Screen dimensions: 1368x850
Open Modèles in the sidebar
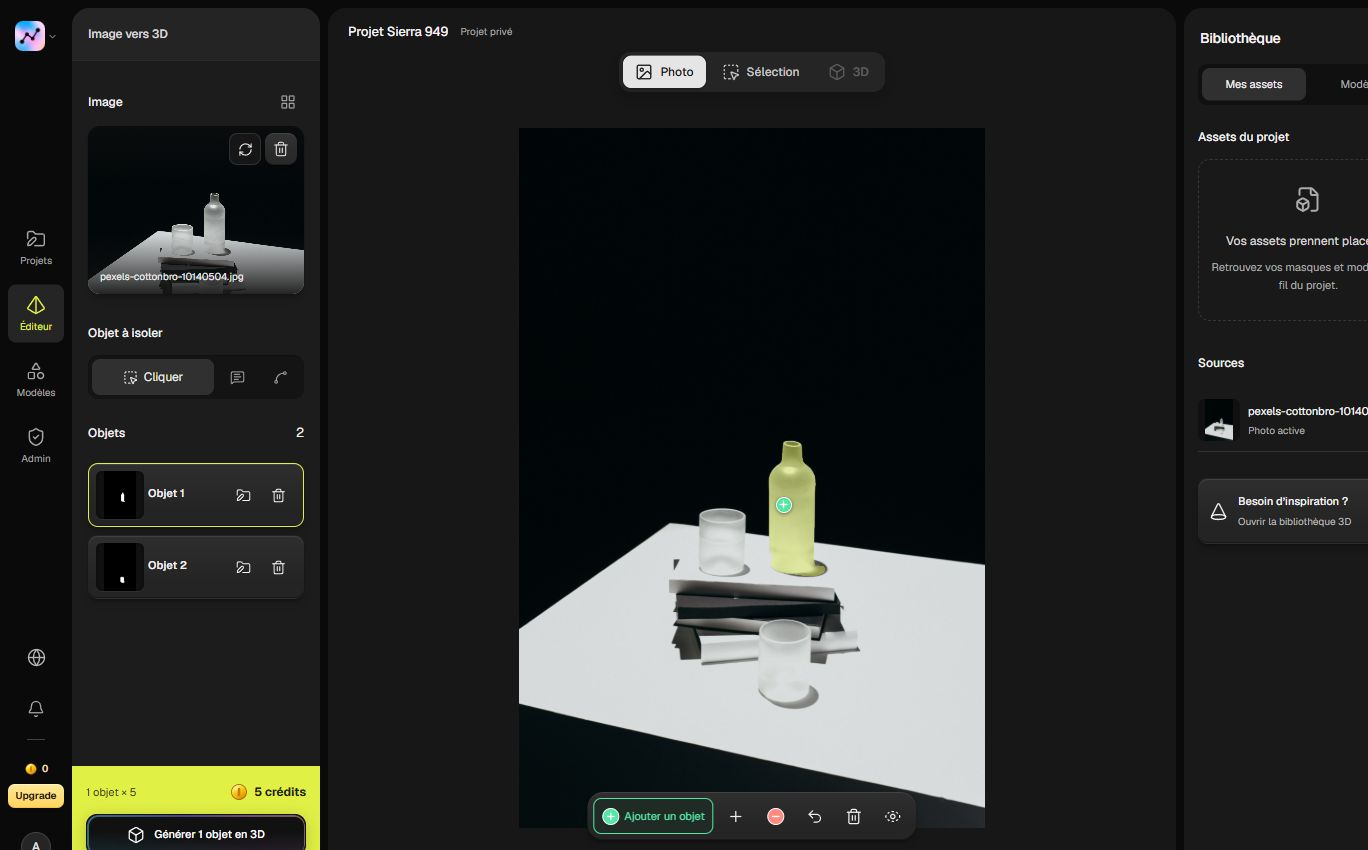coord(36,380)
